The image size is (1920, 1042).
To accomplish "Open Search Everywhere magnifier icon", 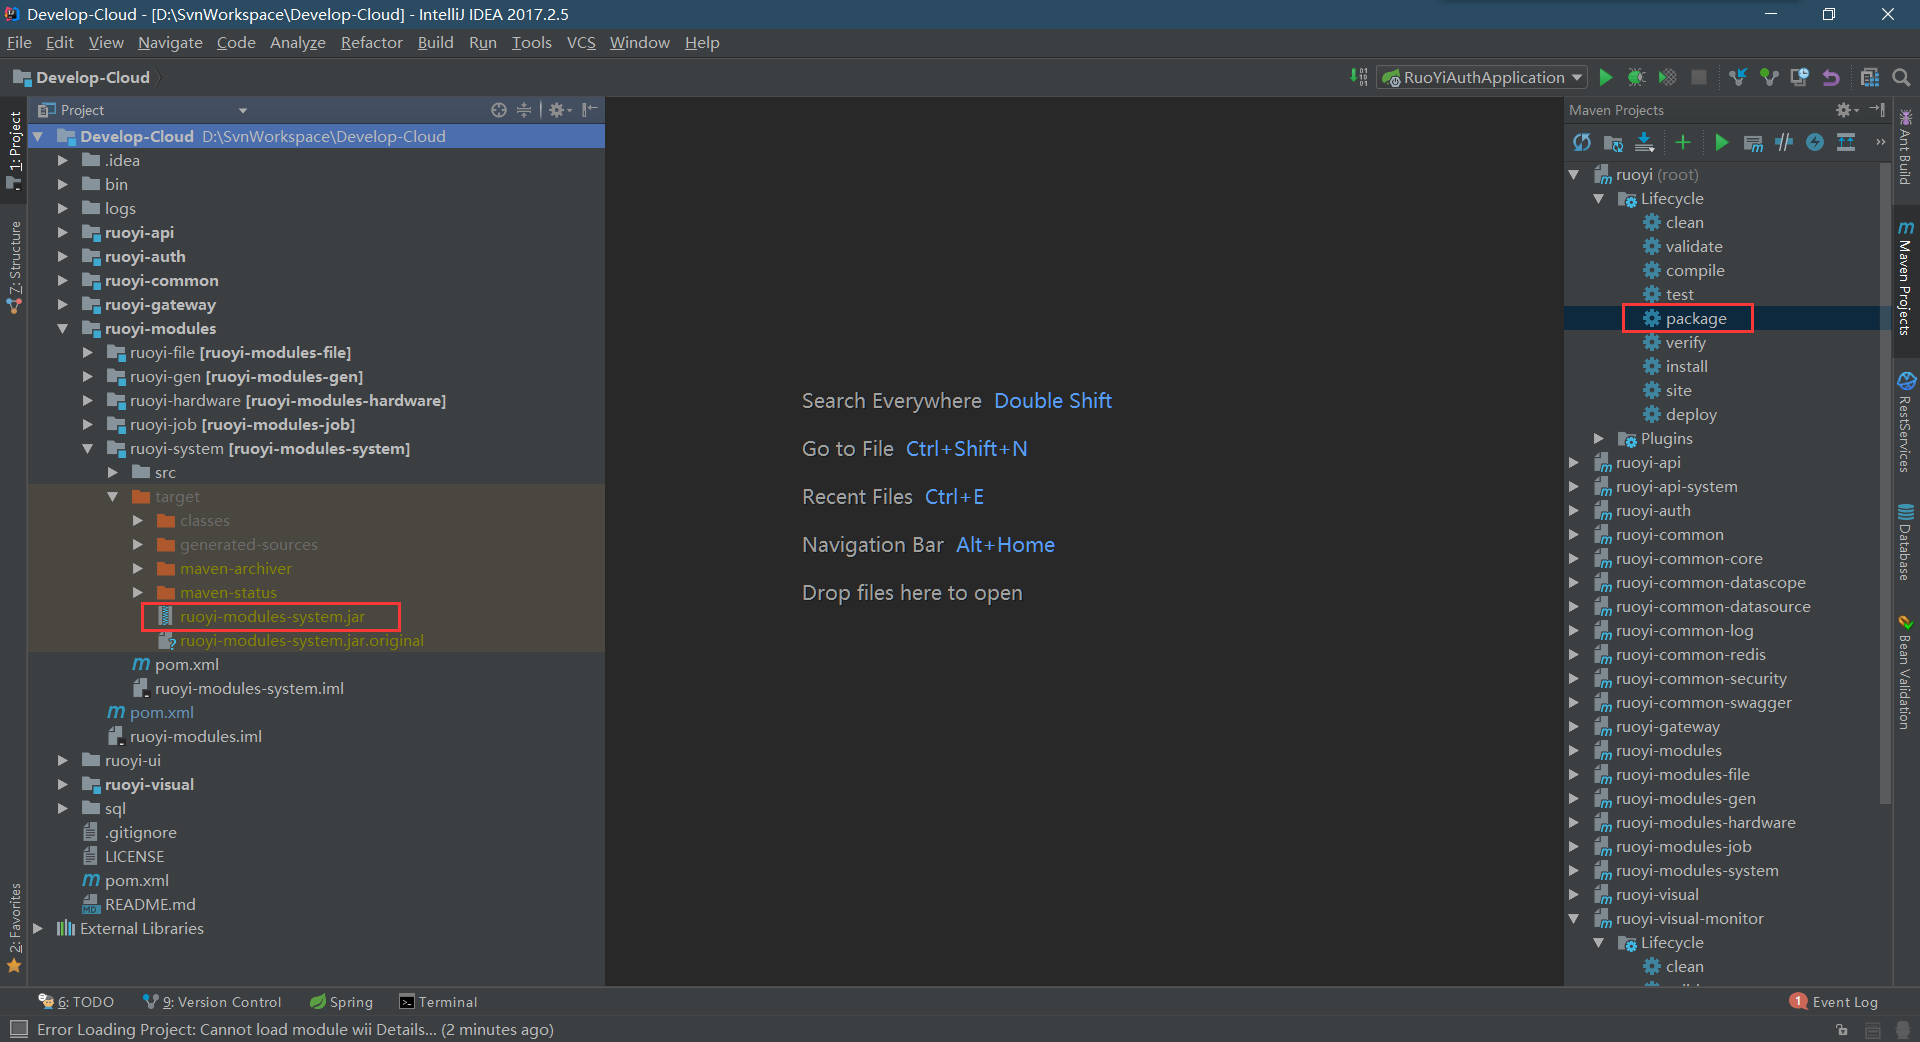I will click(1901, 77).
